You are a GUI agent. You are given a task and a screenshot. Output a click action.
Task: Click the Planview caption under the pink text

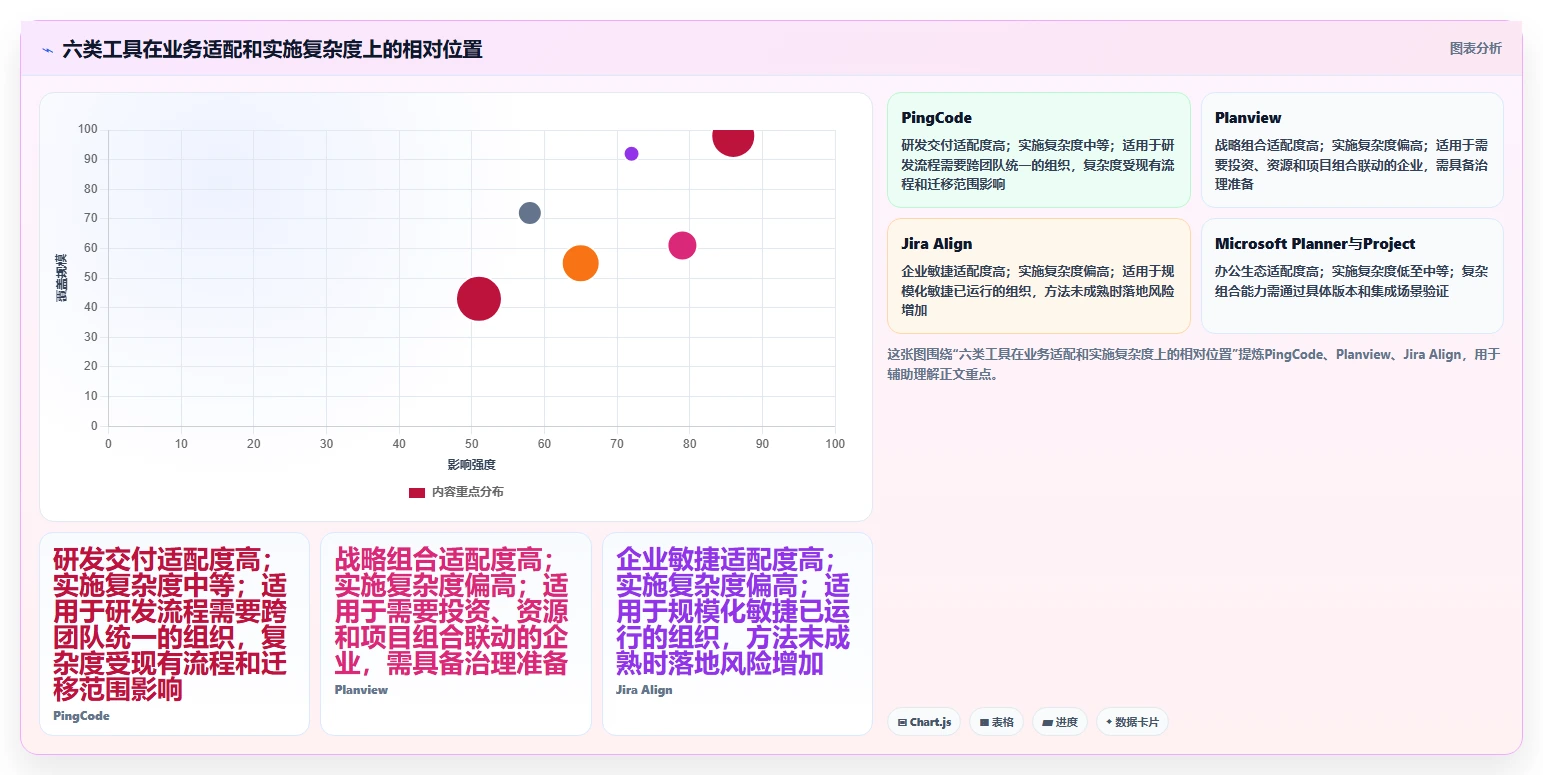(x=361, y=690)
